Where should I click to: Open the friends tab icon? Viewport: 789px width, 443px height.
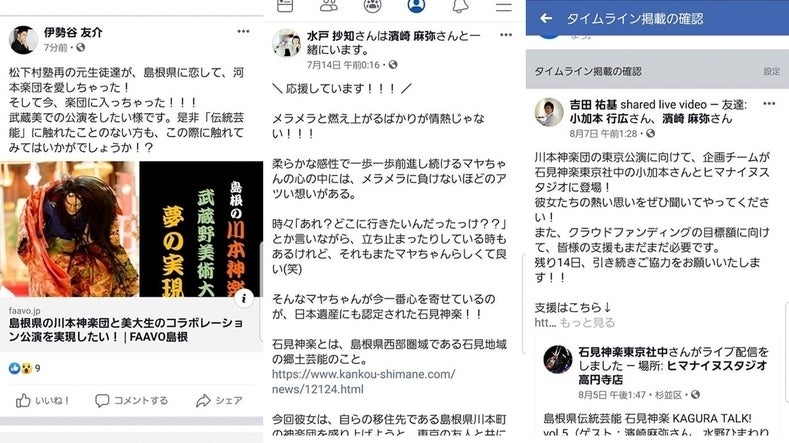329,6
